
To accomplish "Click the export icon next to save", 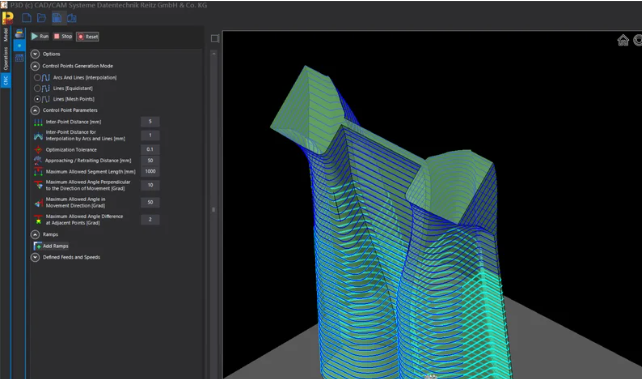I will (x=72, y=18).
